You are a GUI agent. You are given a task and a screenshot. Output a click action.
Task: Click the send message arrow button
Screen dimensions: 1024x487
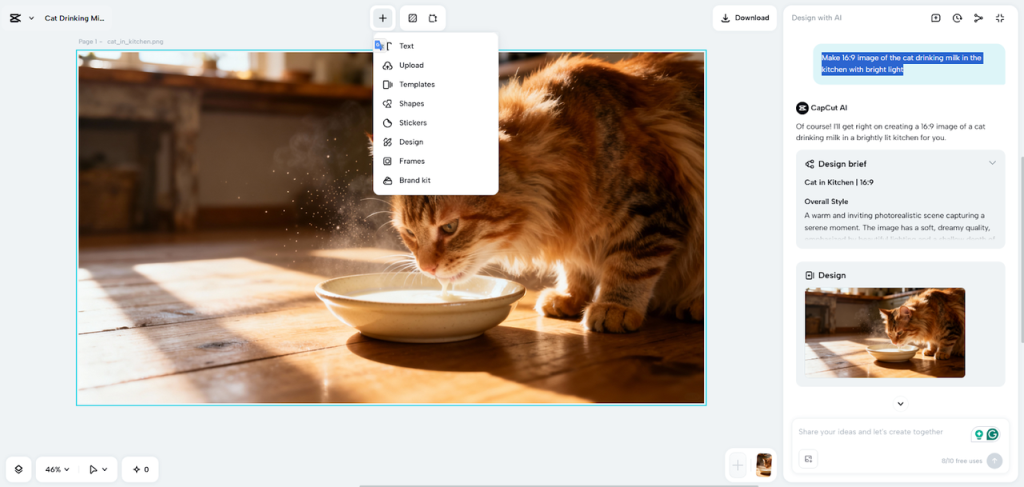pyautogui.click(x=994, y=460)
